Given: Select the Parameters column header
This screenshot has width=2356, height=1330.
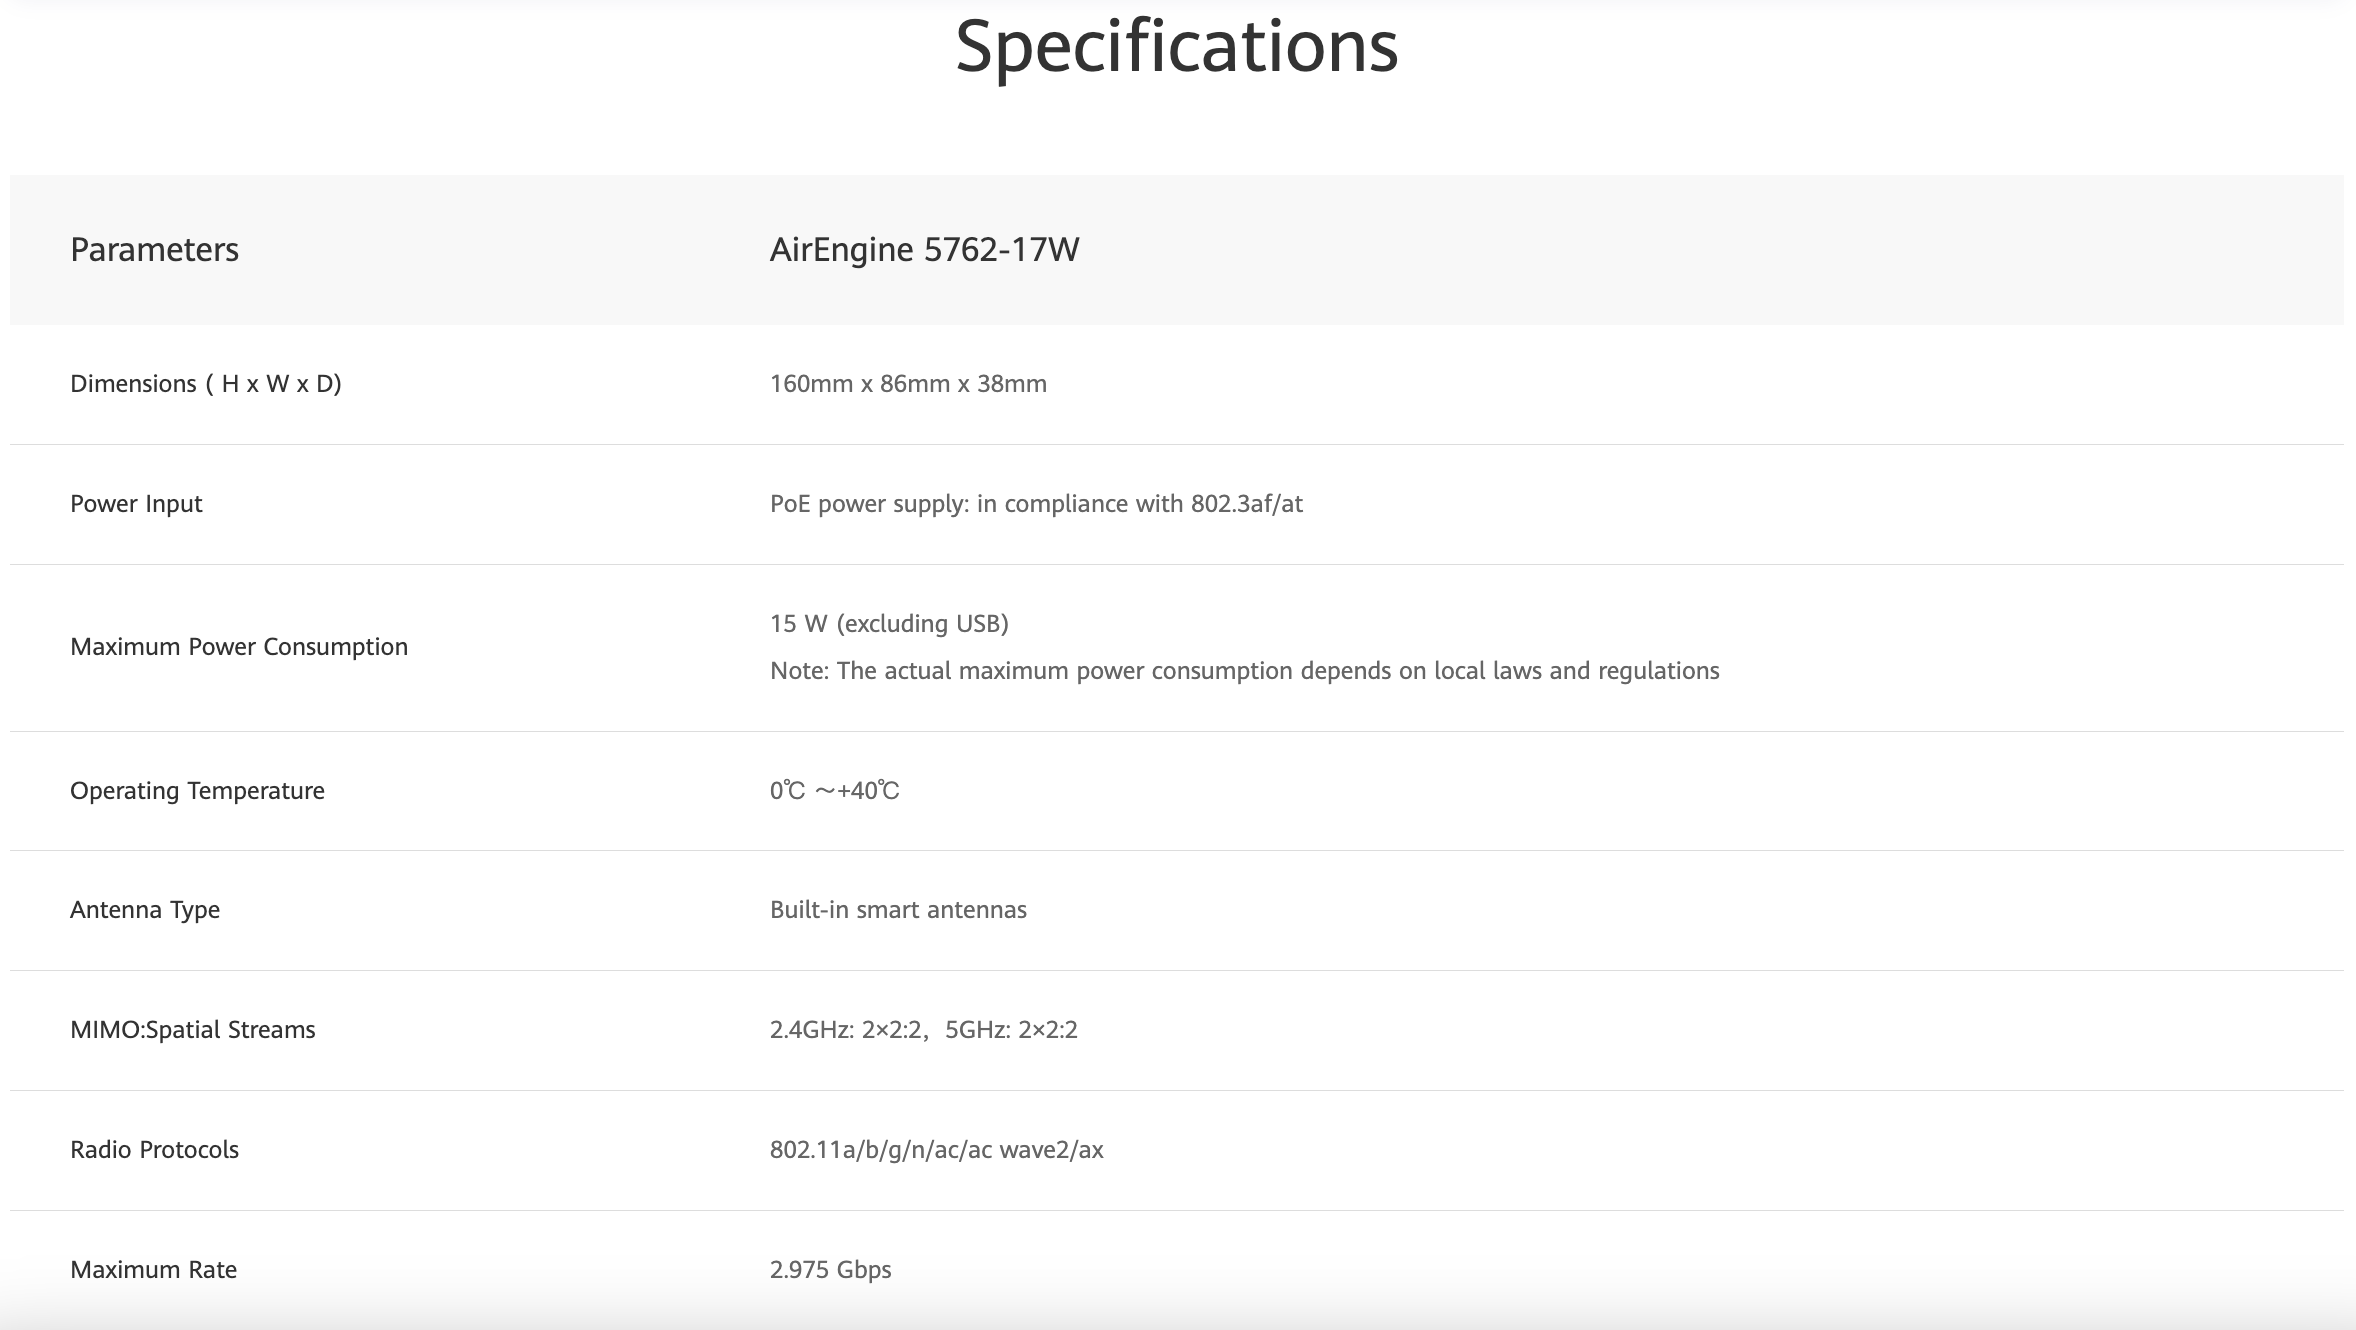Looking at the screenshot, I should coord(154,249).
